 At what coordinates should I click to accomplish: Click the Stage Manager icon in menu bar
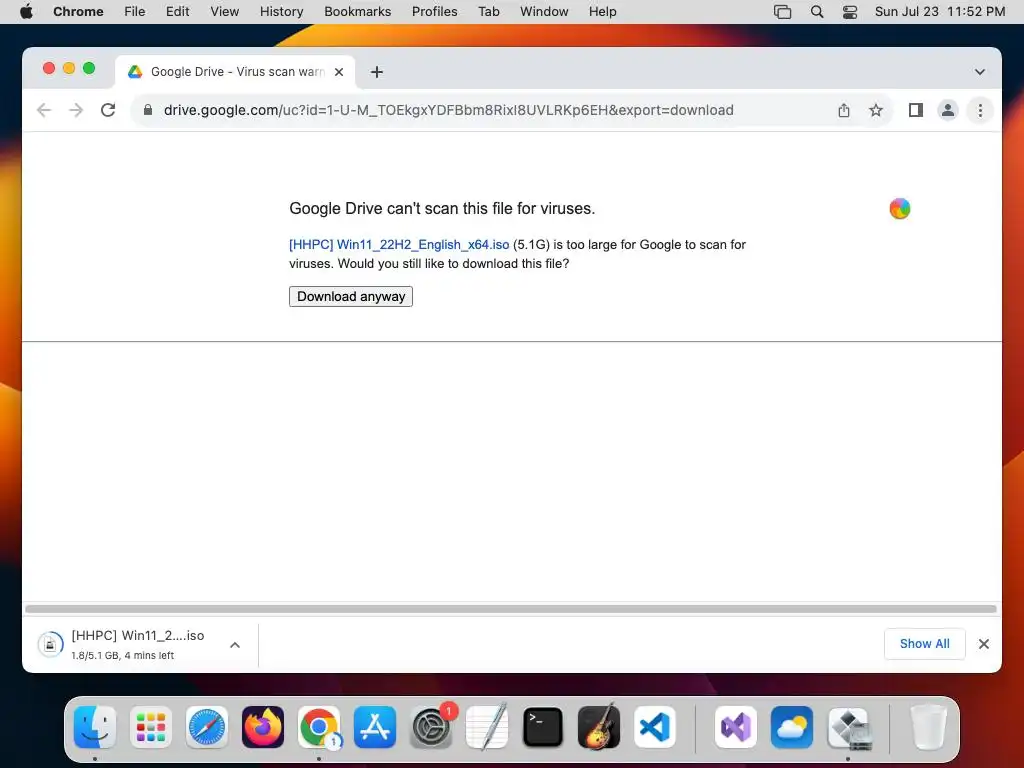[x=782, y=12]
